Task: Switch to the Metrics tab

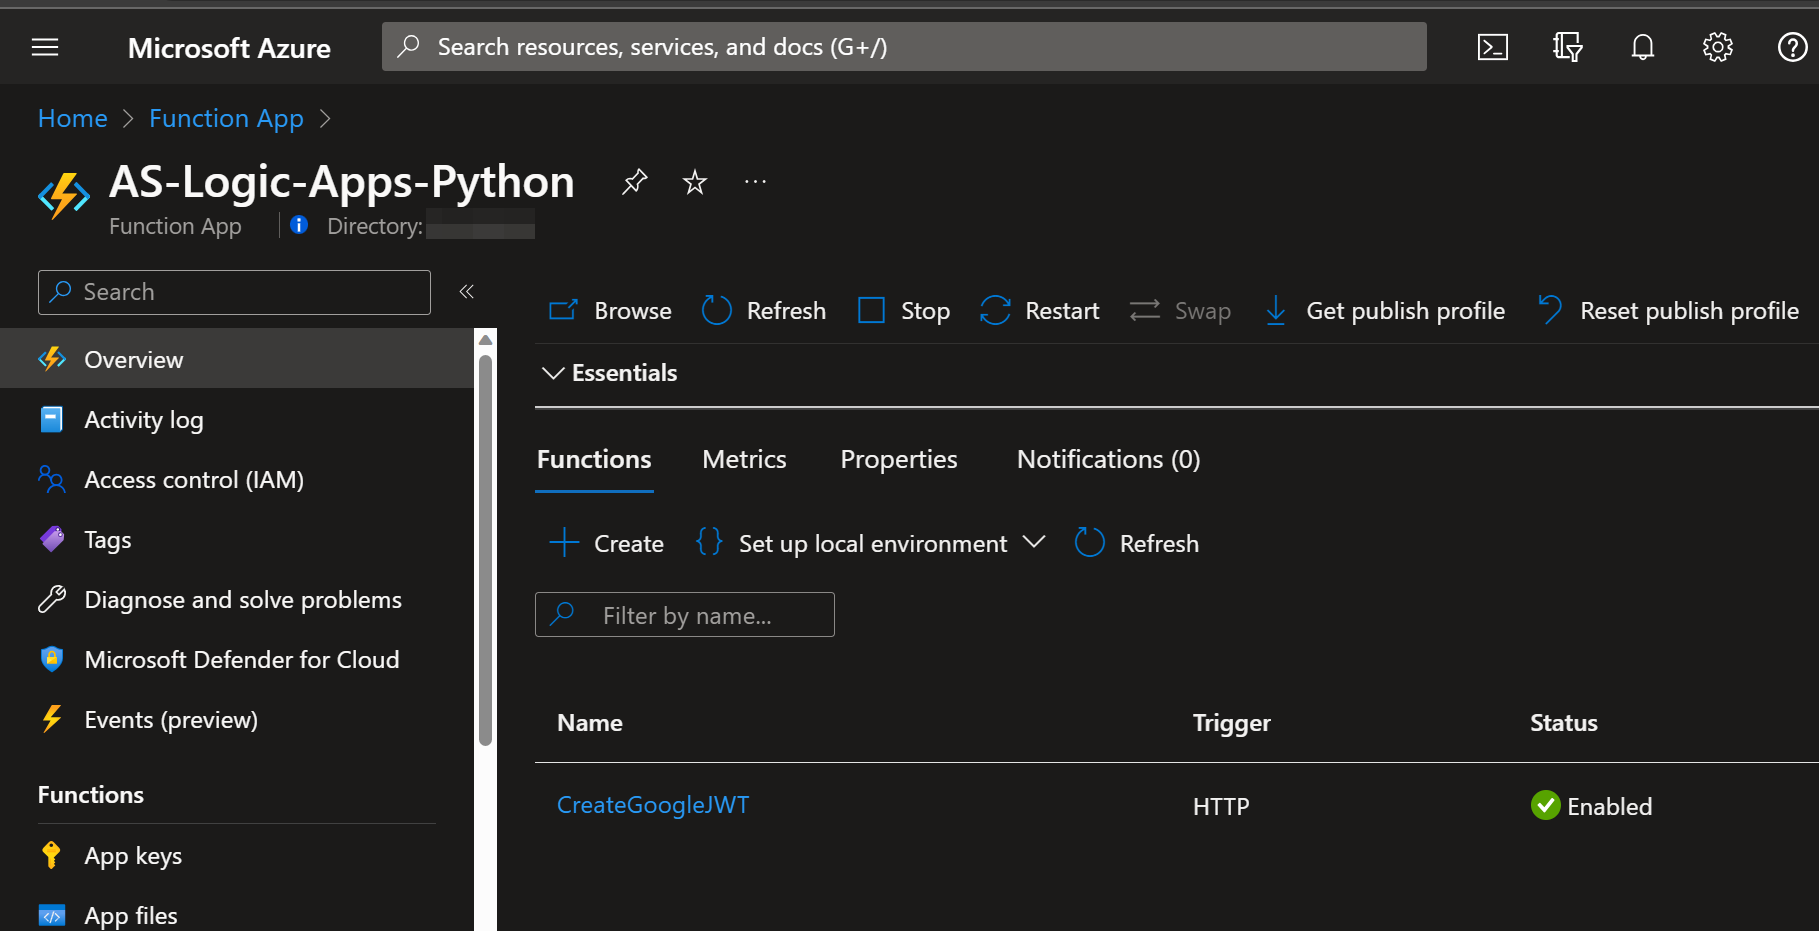Action: point(744,460)
